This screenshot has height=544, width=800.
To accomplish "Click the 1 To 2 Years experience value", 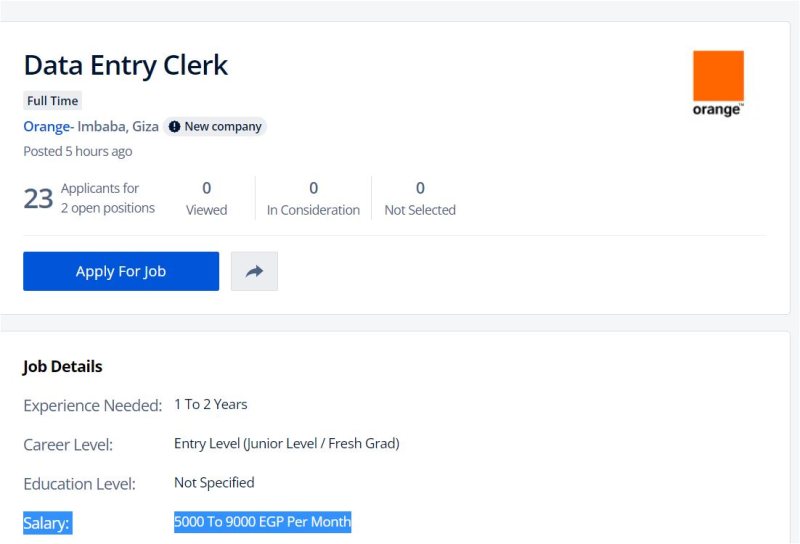I will [x=211, y=404].
